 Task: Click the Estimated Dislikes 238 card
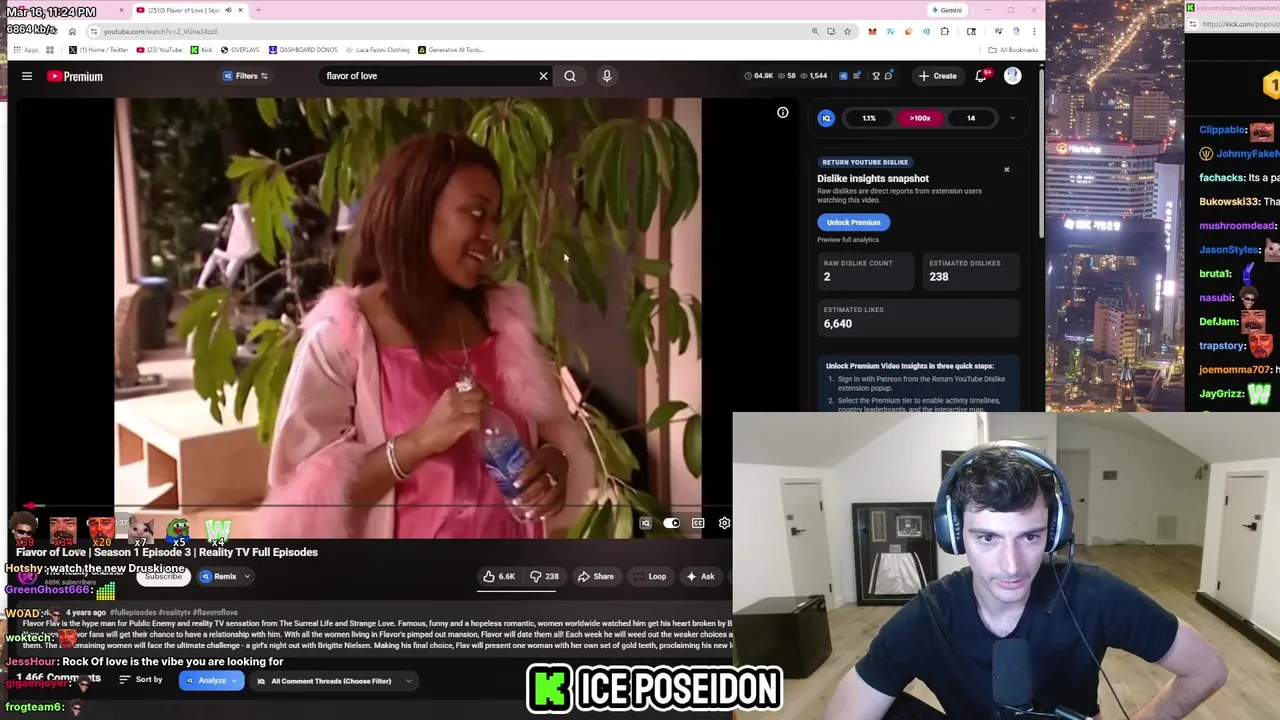click(x=970, y=270)
